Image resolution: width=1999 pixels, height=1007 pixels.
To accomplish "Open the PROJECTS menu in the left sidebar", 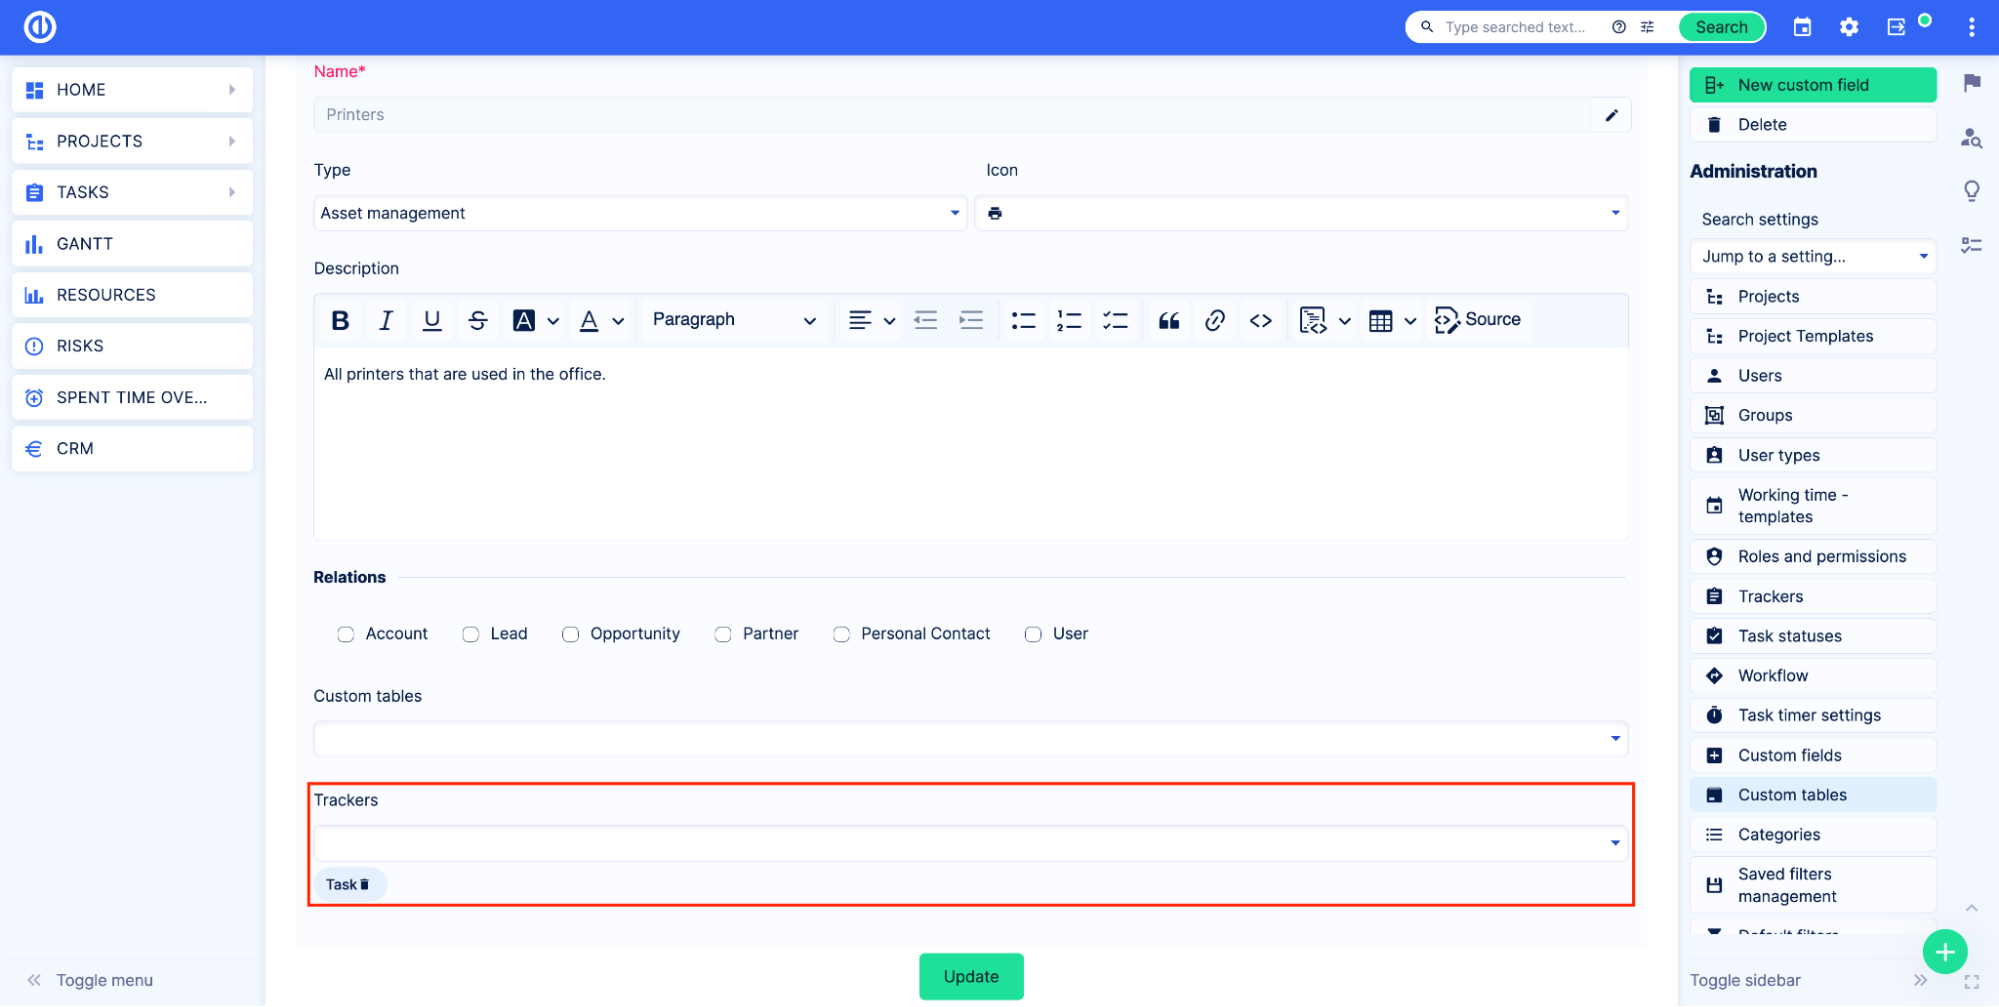I will (x=131, y=141).
